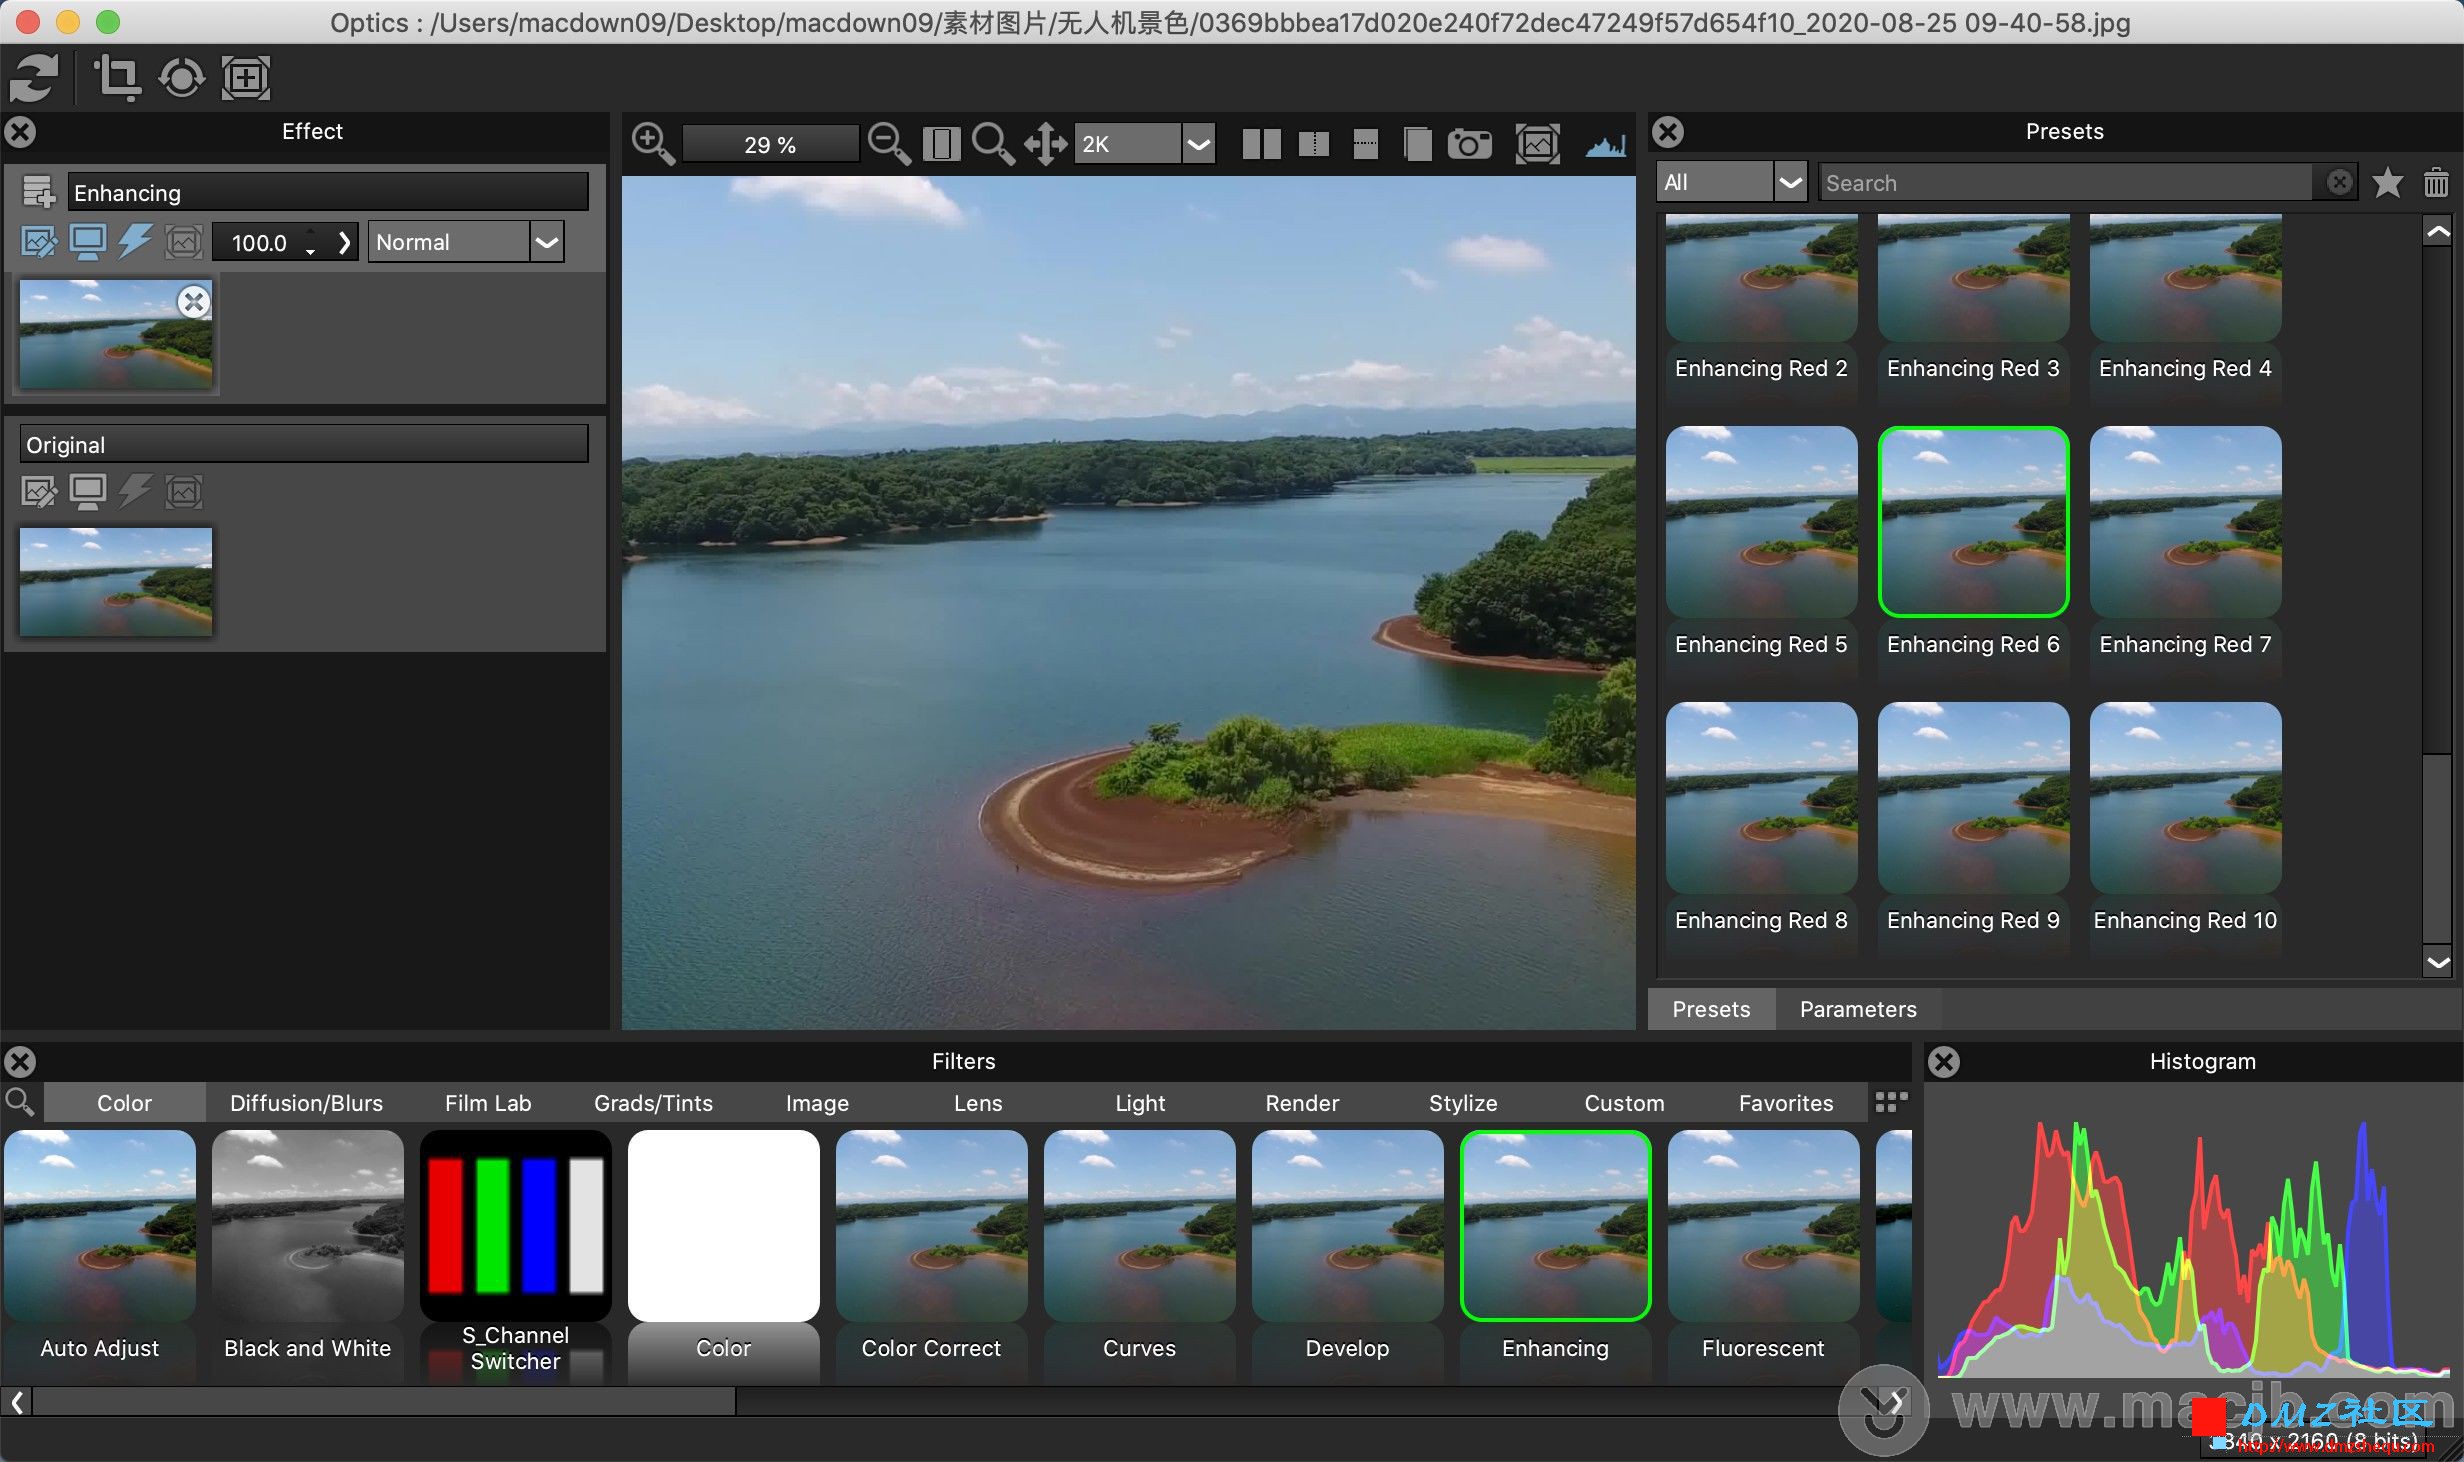The width and height of the screenshot is (2464, 1462).
Task: Enable vertical split comparison view
Action: pyautogui.click(x=1313, y=144)
